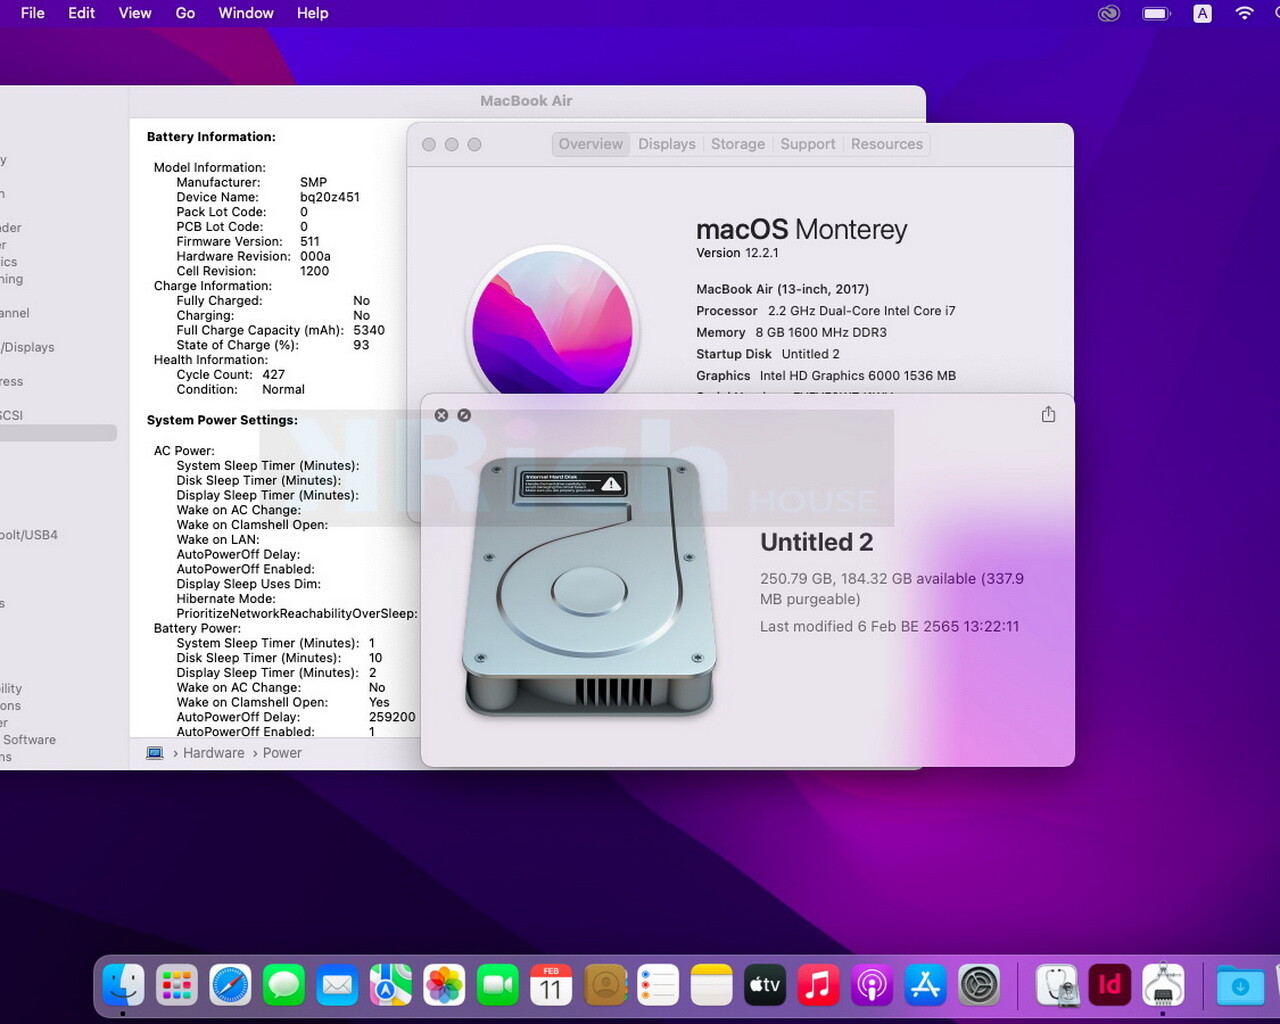Click the Last modified 6 Feb BE 2565 text
Image resolution: width=1280 pixels, height=1024 pixels.
click(x=890, y=627)
